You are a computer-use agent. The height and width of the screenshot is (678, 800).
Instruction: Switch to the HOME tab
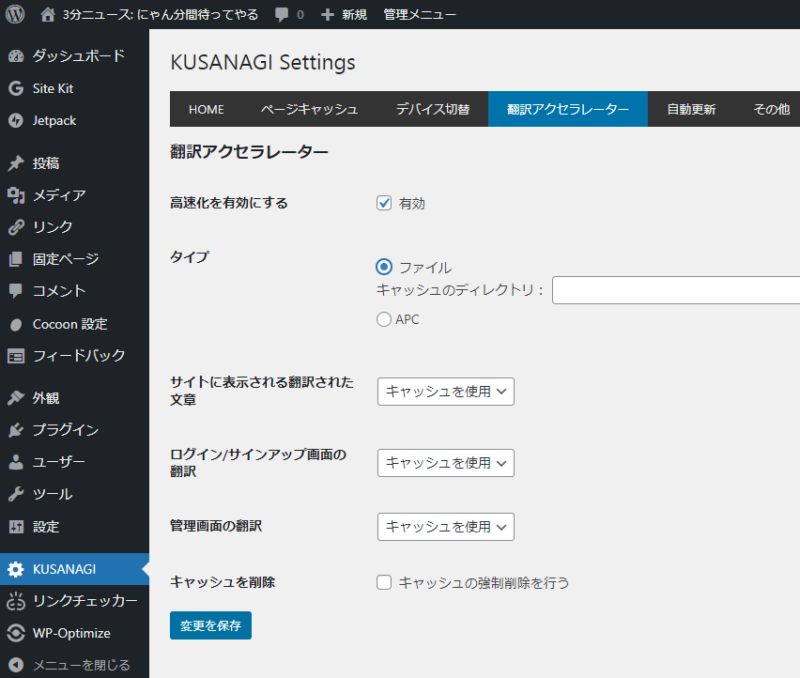click(x=206, y=109)
